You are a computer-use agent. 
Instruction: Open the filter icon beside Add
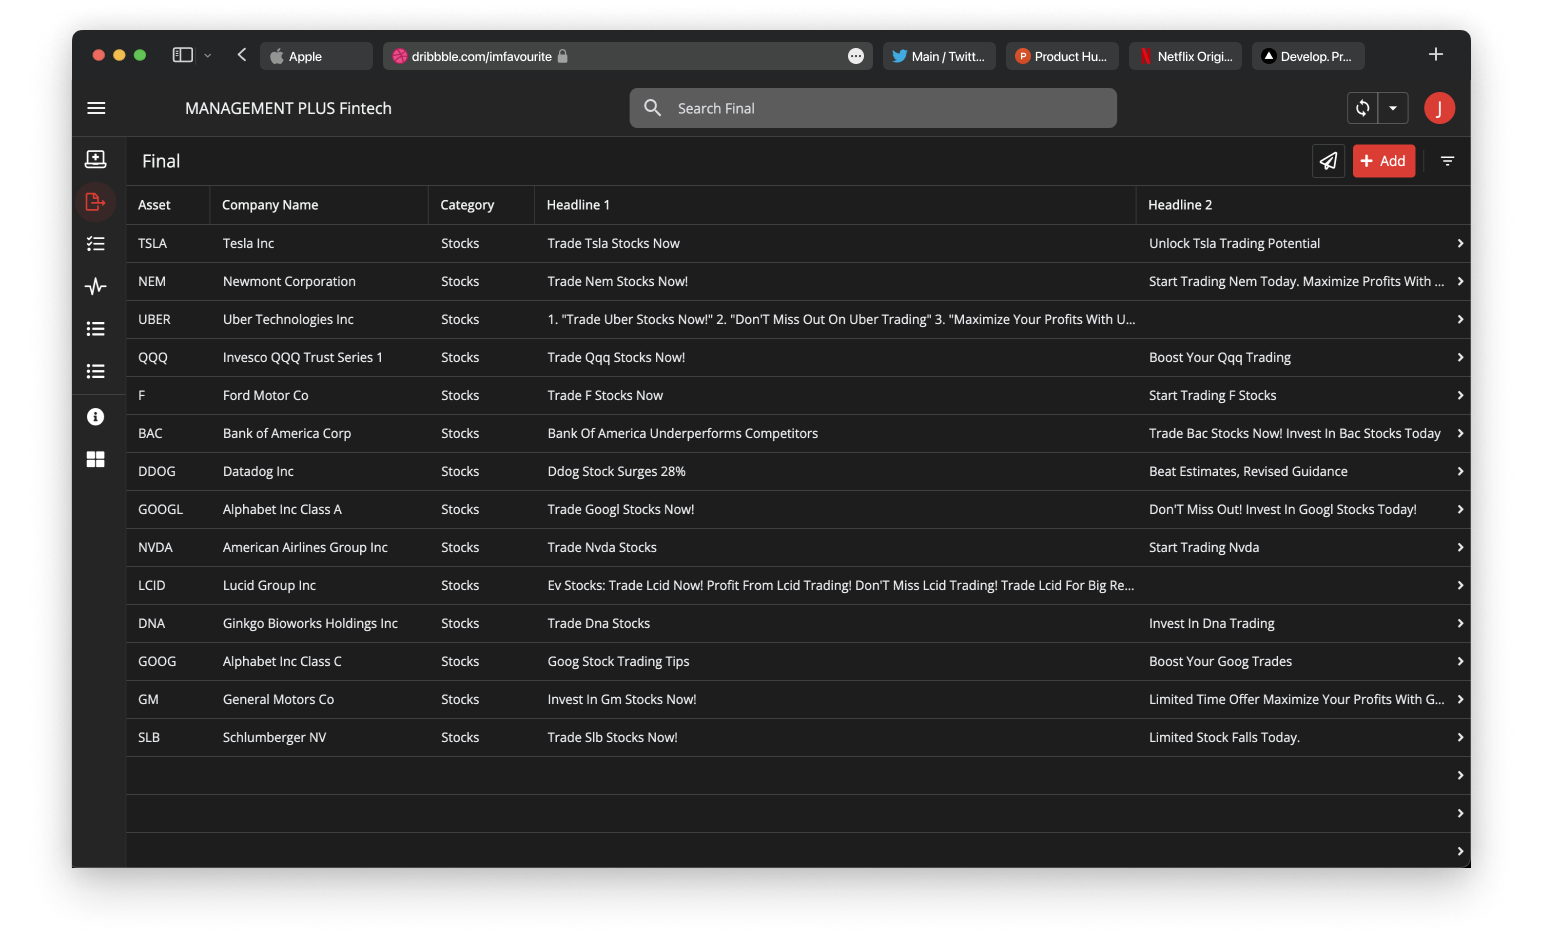pos(1447,161)
